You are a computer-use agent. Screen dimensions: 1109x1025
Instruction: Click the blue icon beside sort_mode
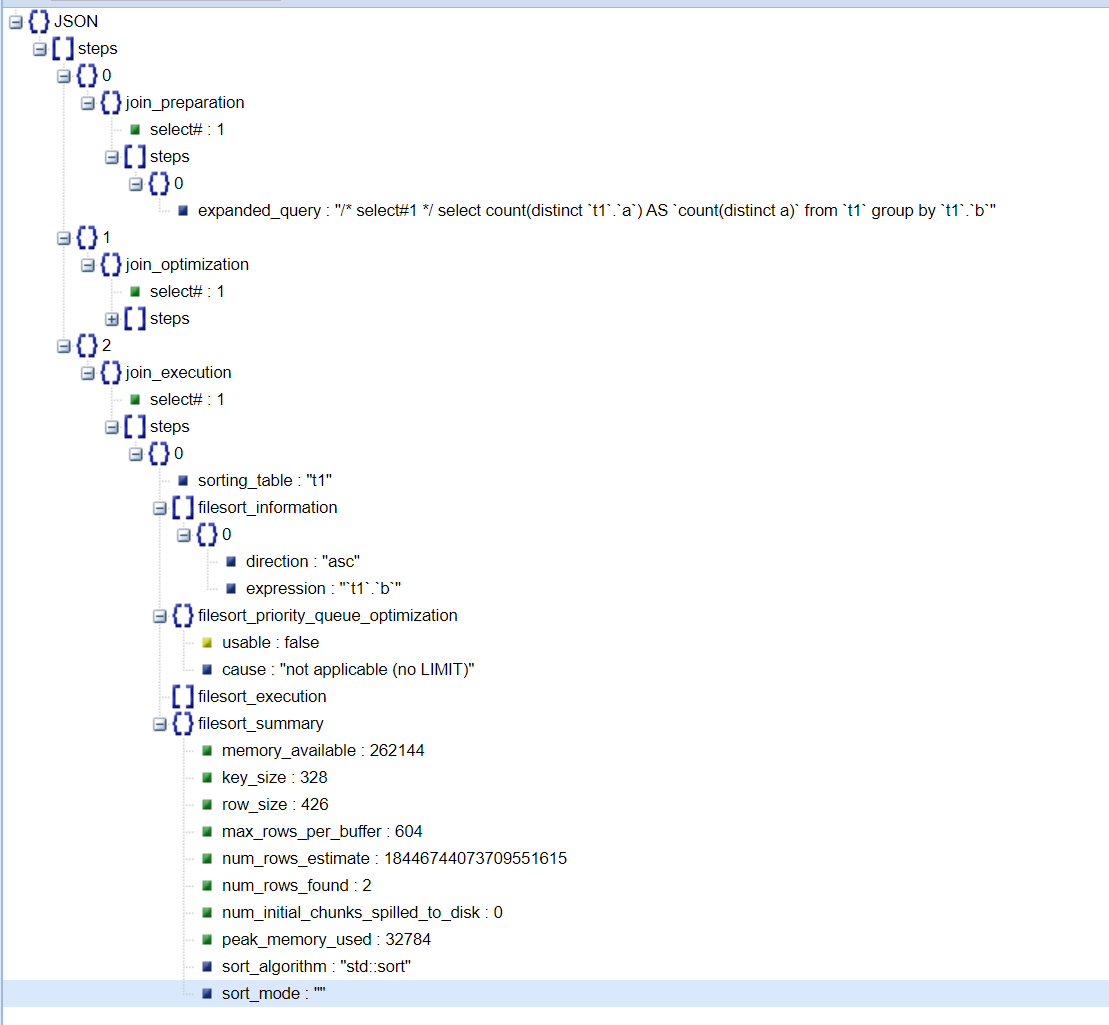(207, 994)
